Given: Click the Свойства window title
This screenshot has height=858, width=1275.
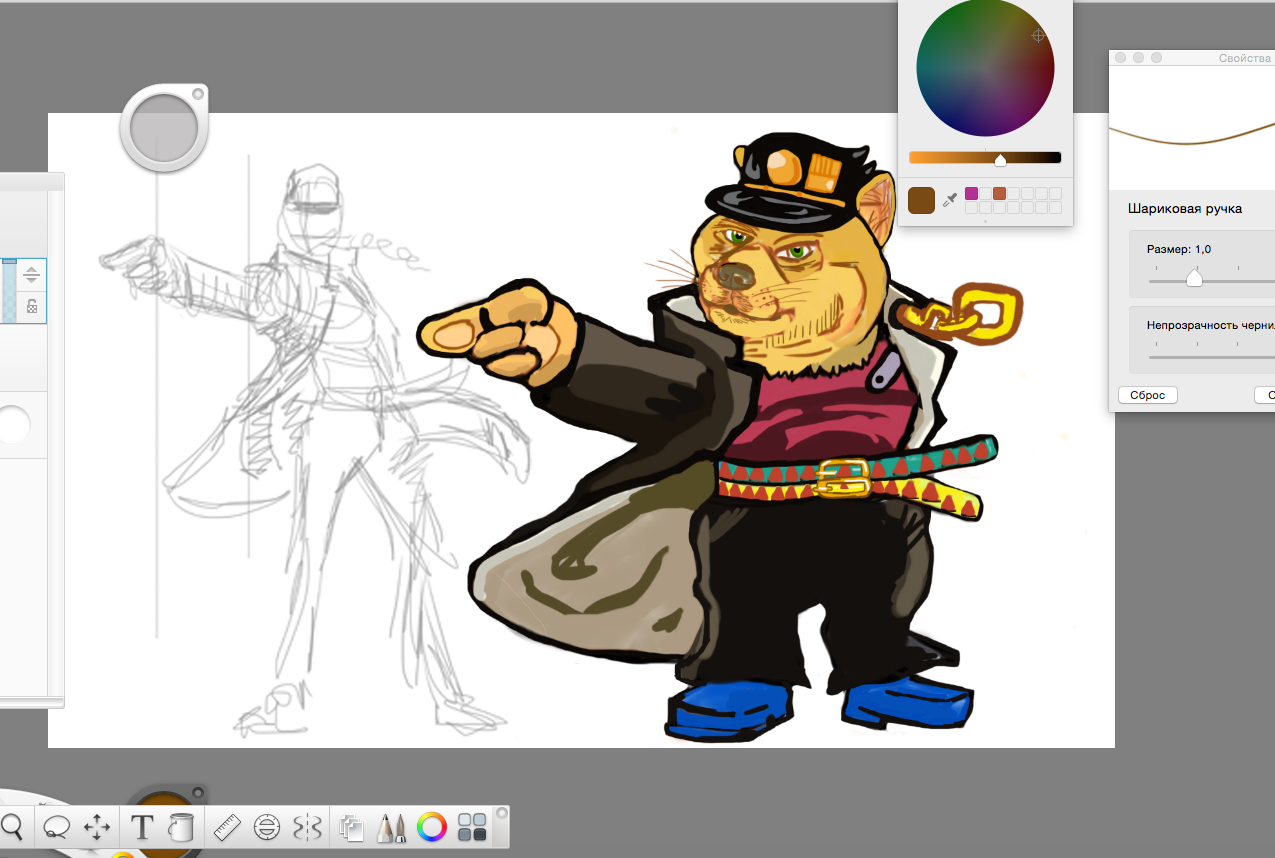Looking at the screenshot, I should 1244,58.
